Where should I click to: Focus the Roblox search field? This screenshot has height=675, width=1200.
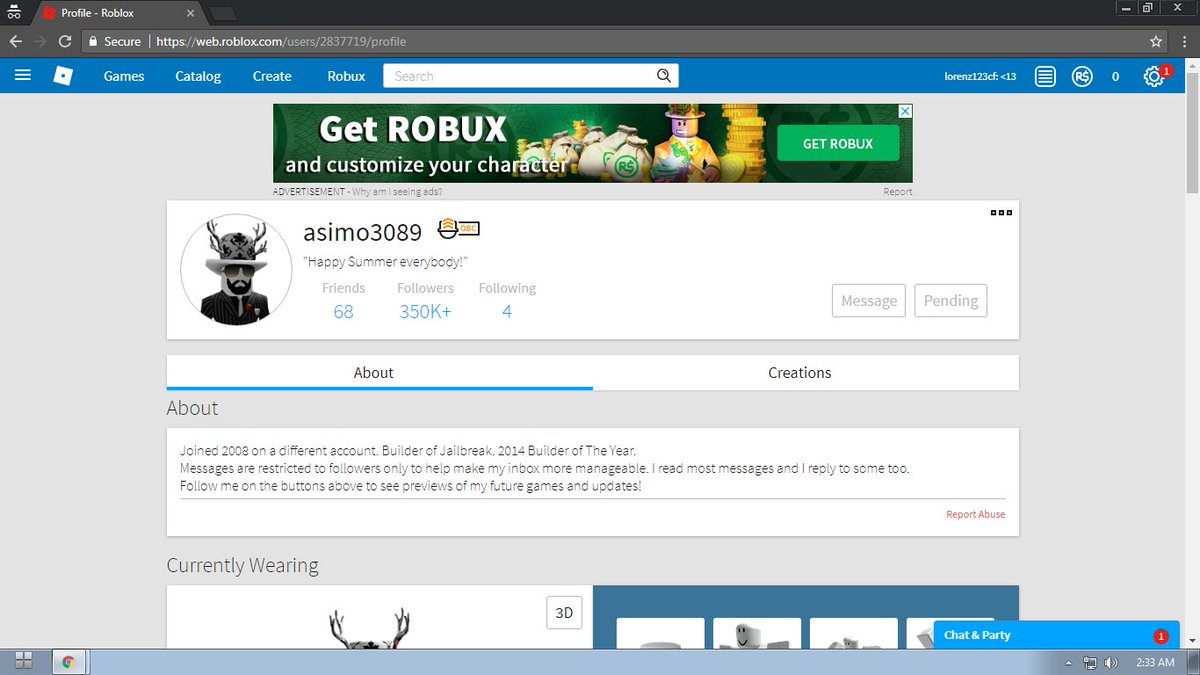pos(520,76)
